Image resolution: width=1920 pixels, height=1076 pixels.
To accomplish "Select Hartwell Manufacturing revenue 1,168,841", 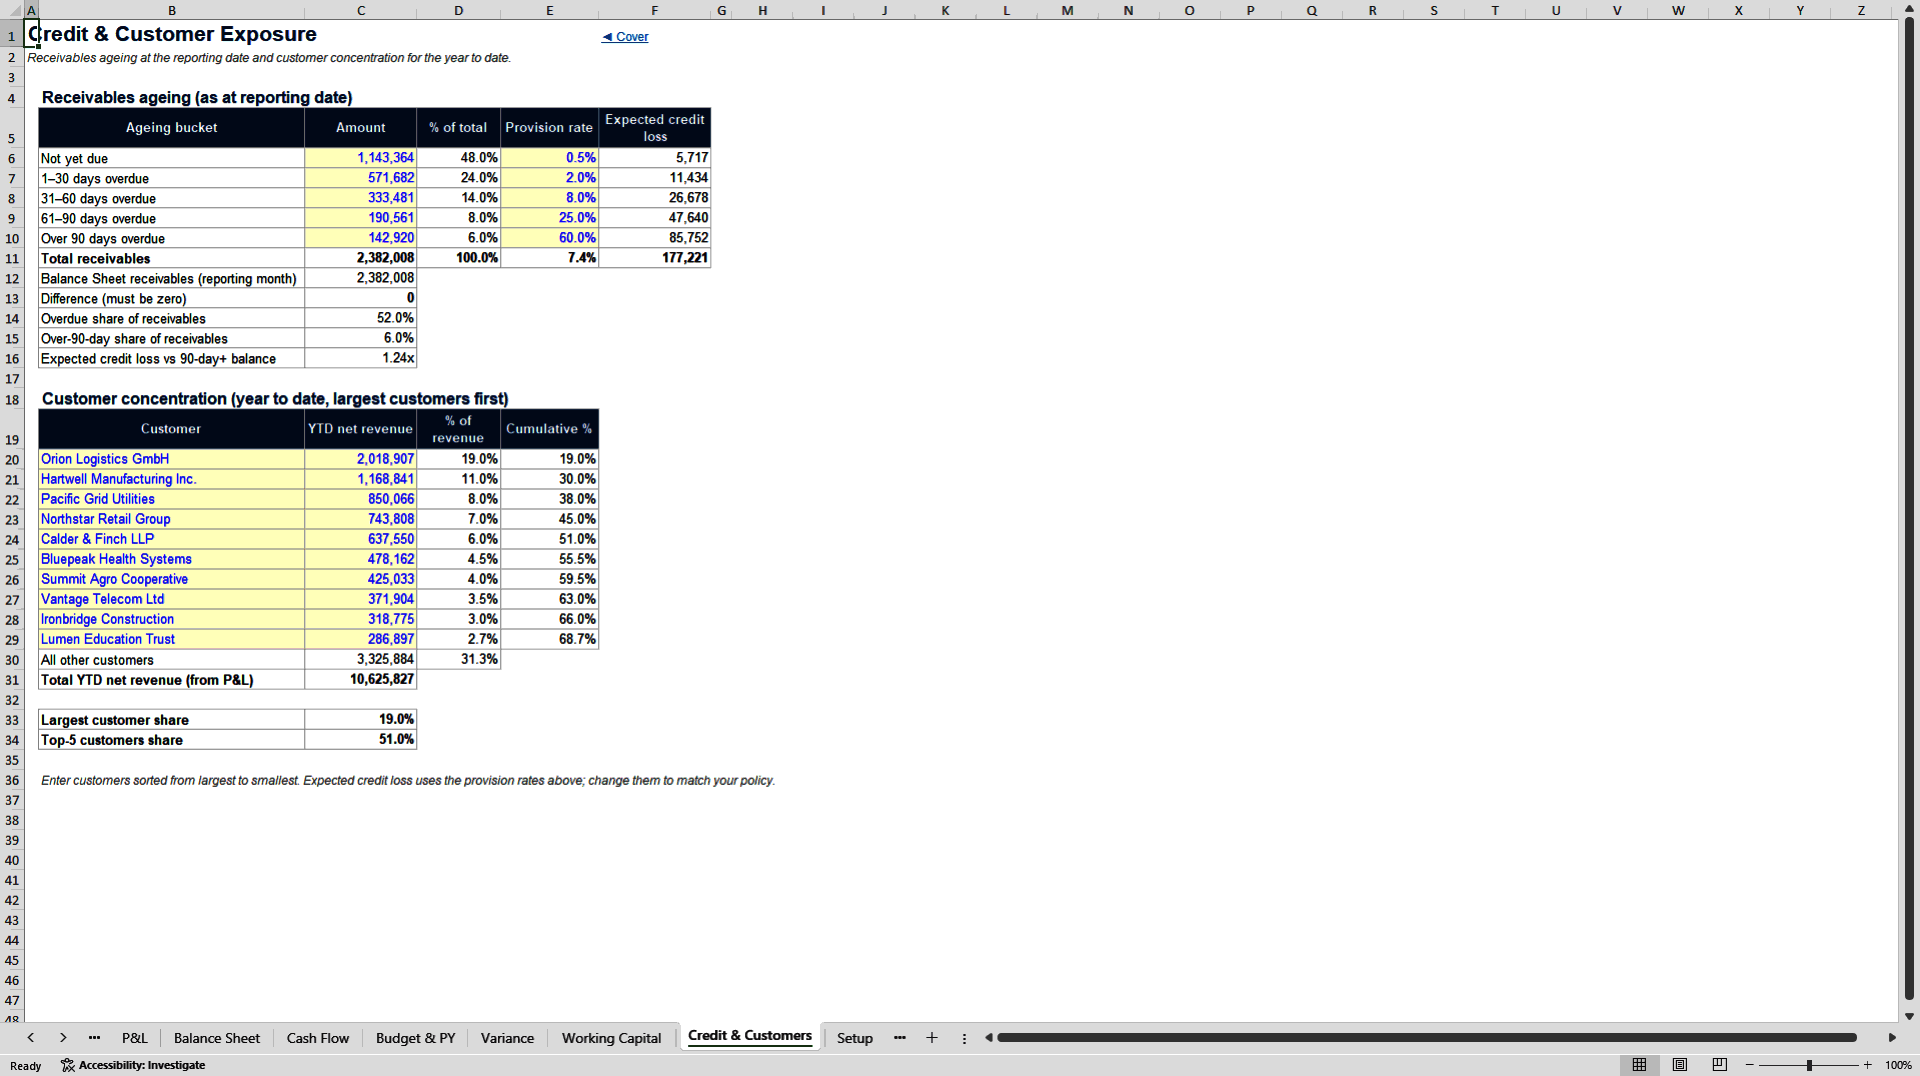I will point(361,479).
